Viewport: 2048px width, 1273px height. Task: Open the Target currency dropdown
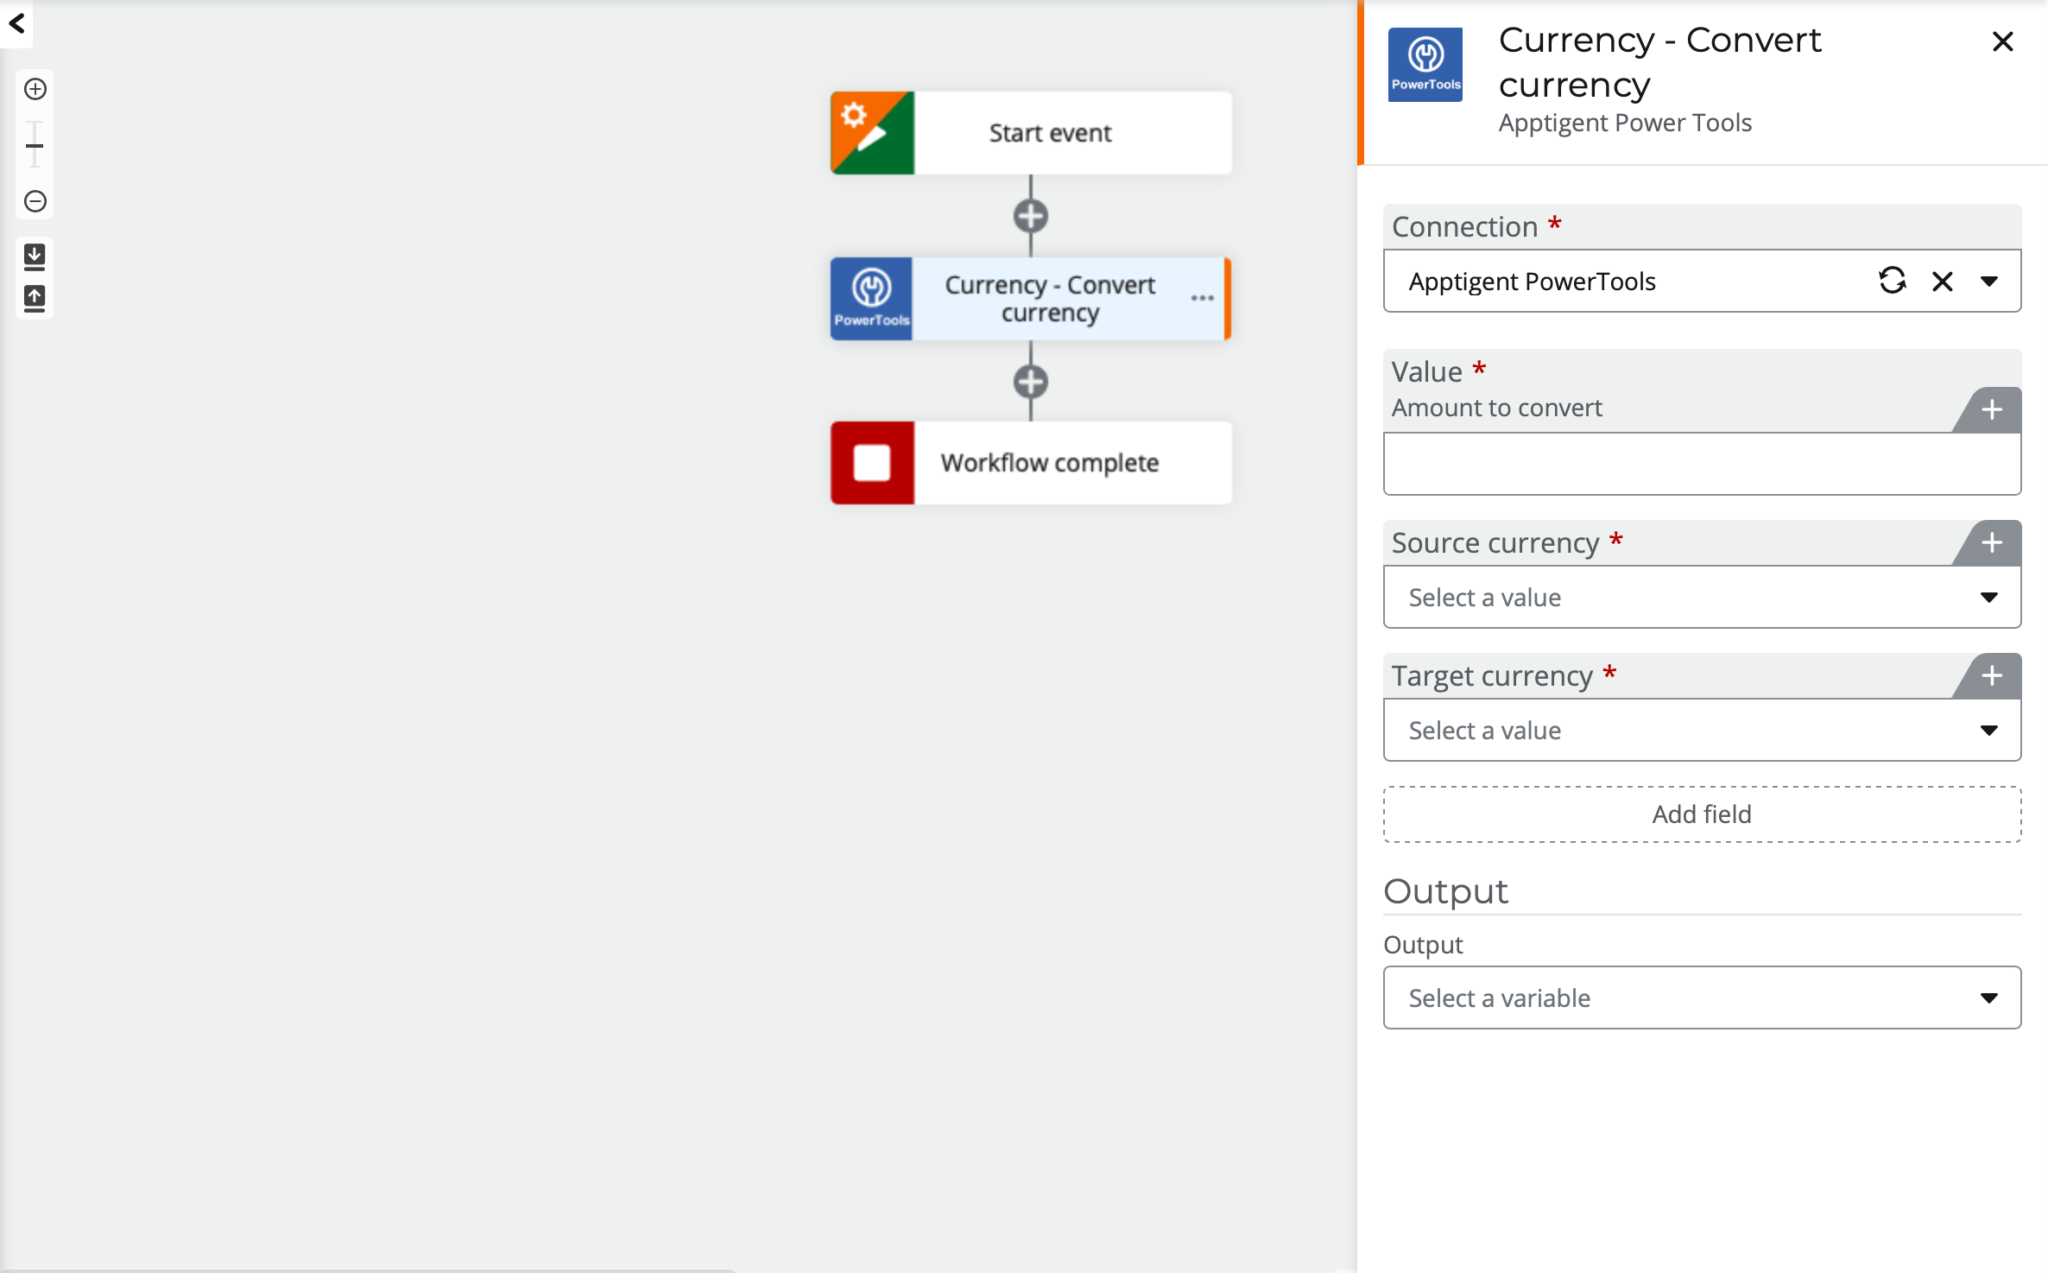tap(1988, 730)
